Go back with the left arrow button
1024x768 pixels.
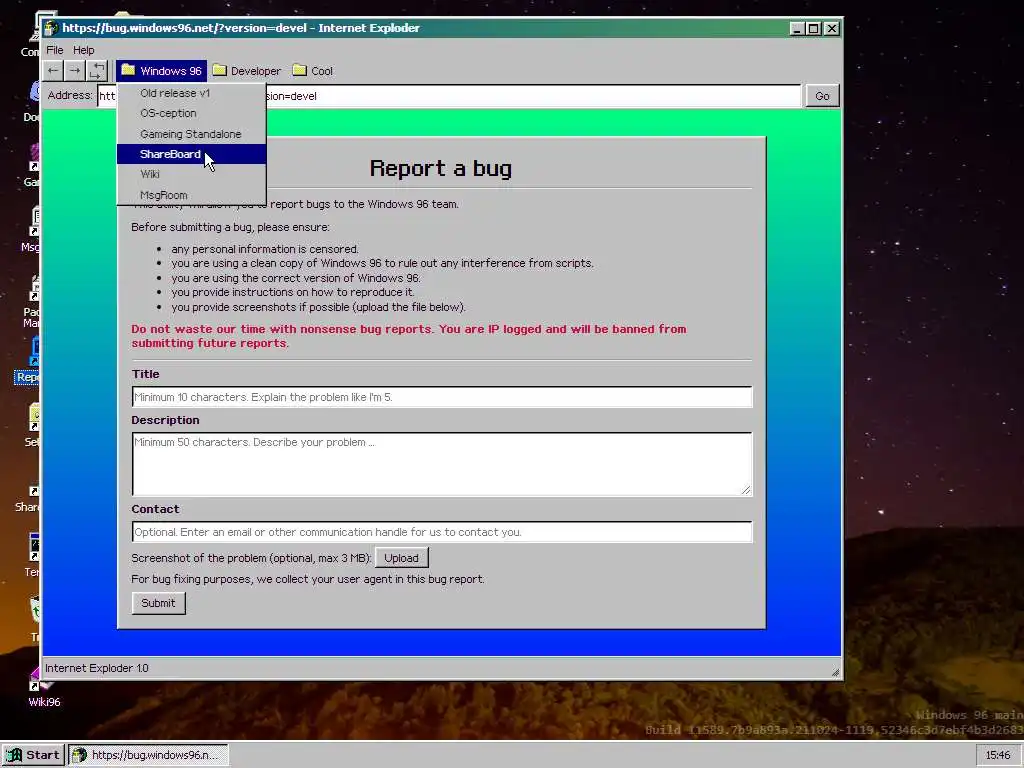(x=54, y=71)
